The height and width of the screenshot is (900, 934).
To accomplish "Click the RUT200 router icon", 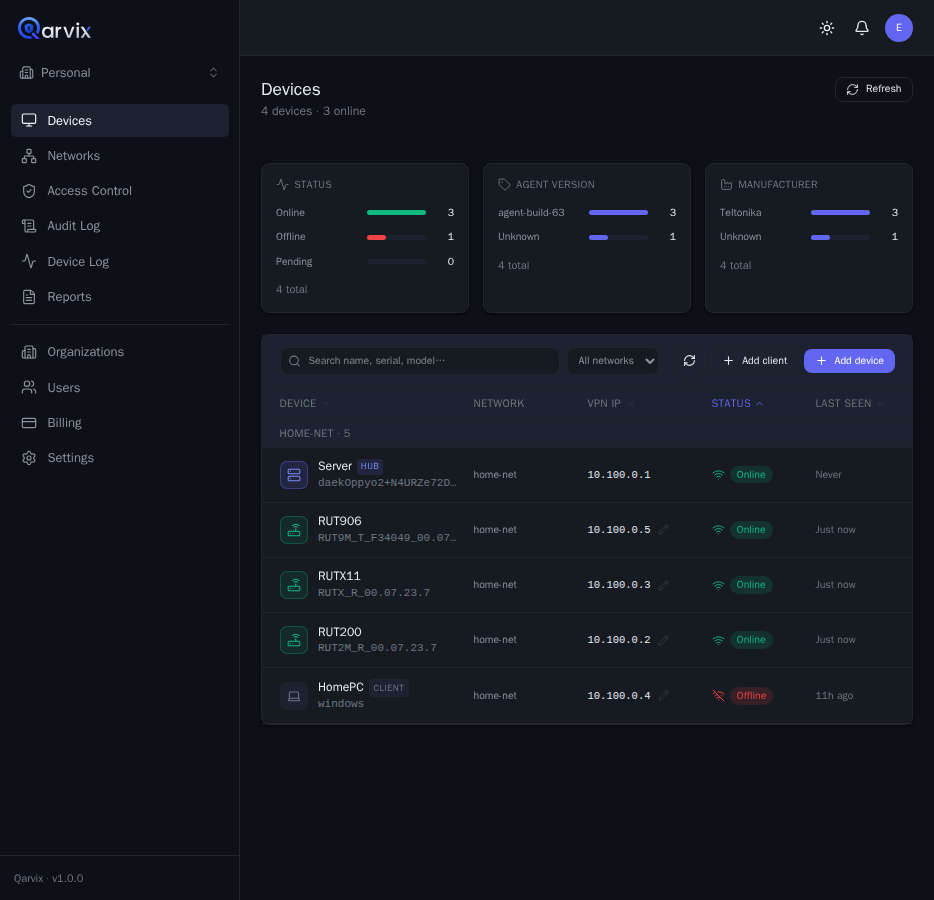I will 294,640.
